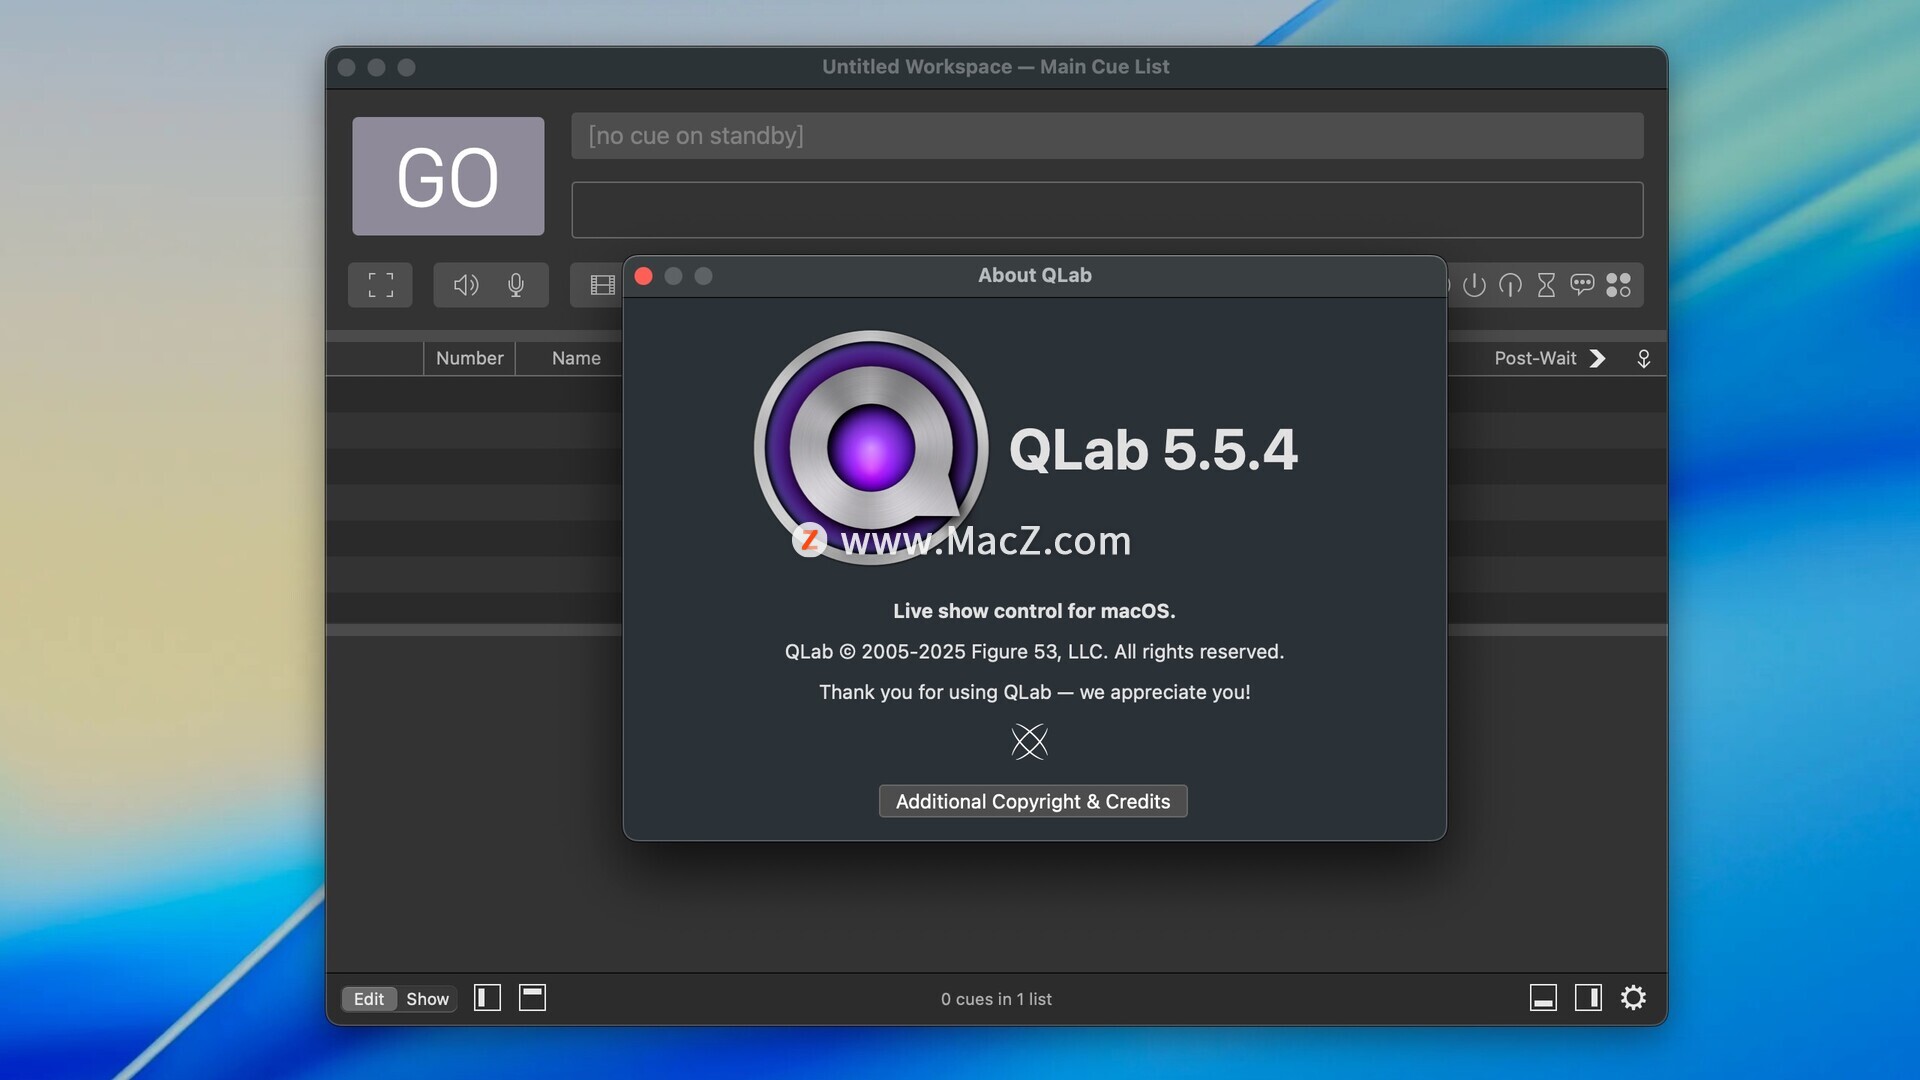Click the Name column header

(576, 358)
